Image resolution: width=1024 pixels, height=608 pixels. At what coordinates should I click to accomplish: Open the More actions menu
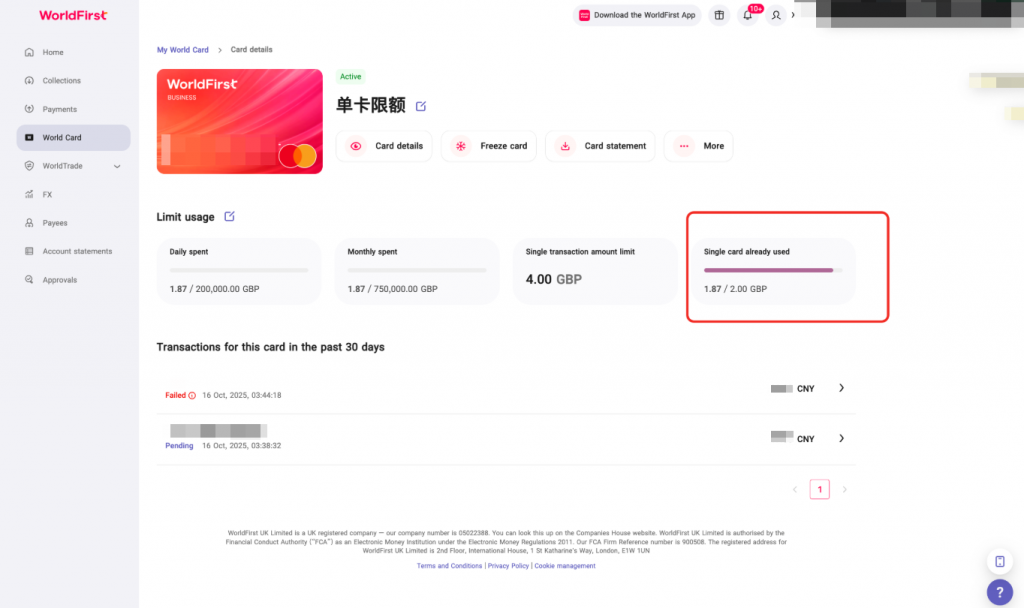(698, 146)
